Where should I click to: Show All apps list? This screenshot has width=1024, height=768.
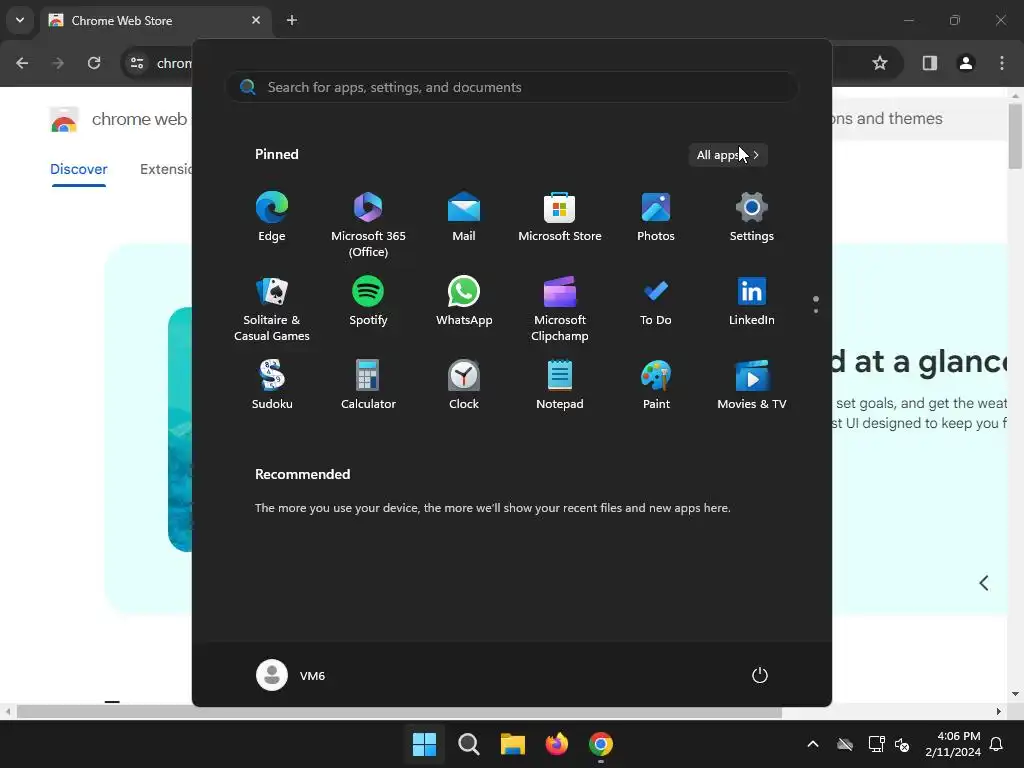pyautogui.click(x=728, y=155)
